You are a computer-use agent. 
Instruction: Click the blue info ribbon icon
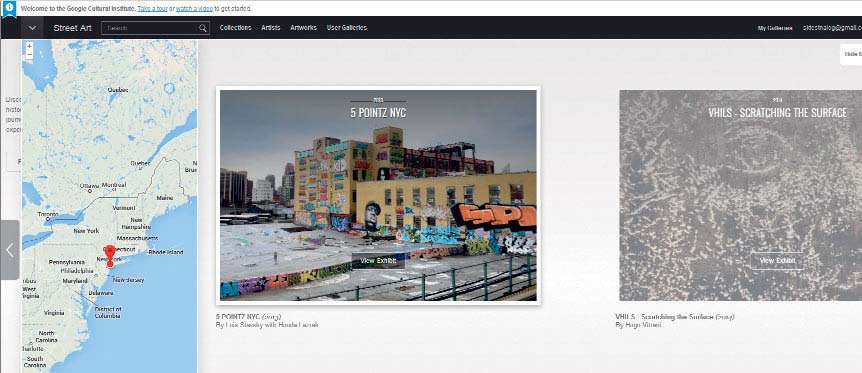(x=9, y=9)
